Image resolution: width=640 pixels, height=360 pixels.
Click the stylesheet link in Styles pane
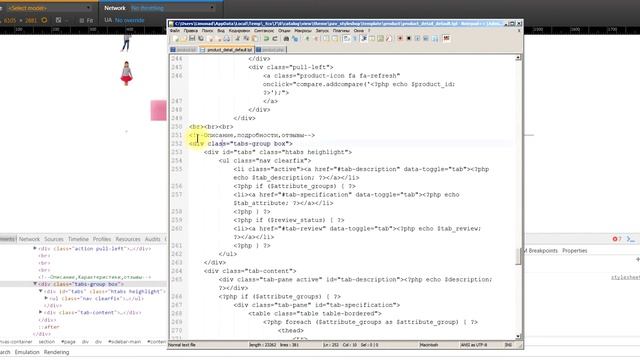[x=625, y=277]
